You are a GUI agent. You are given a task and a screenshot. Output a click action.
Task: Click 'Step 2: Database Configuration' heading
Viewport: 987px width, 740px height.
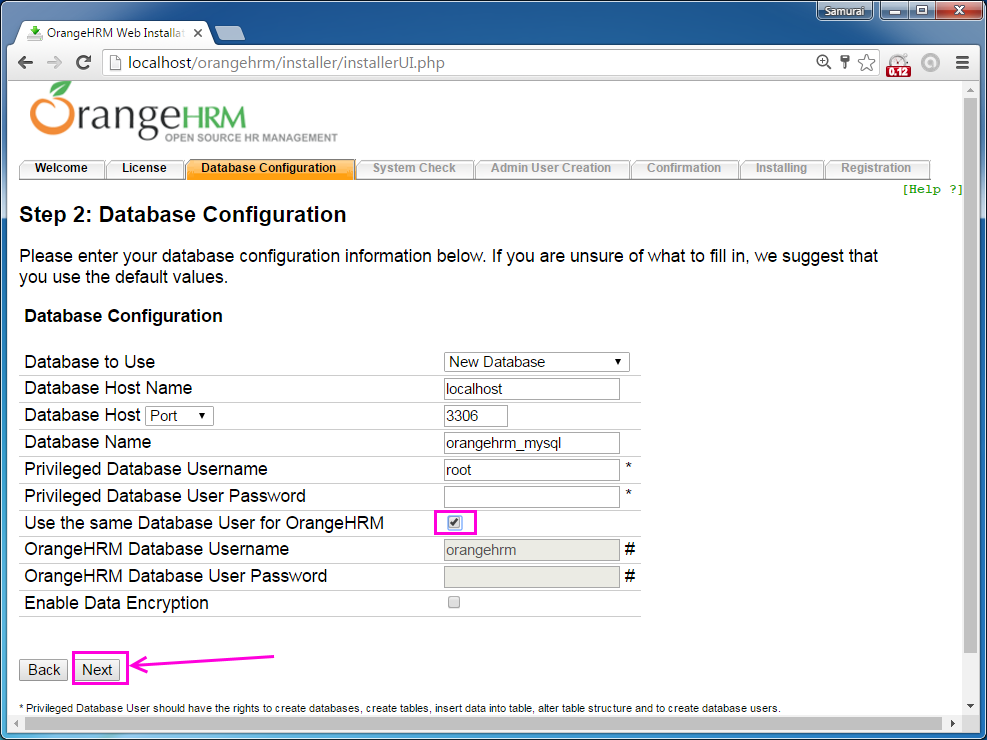coord(183,215)
